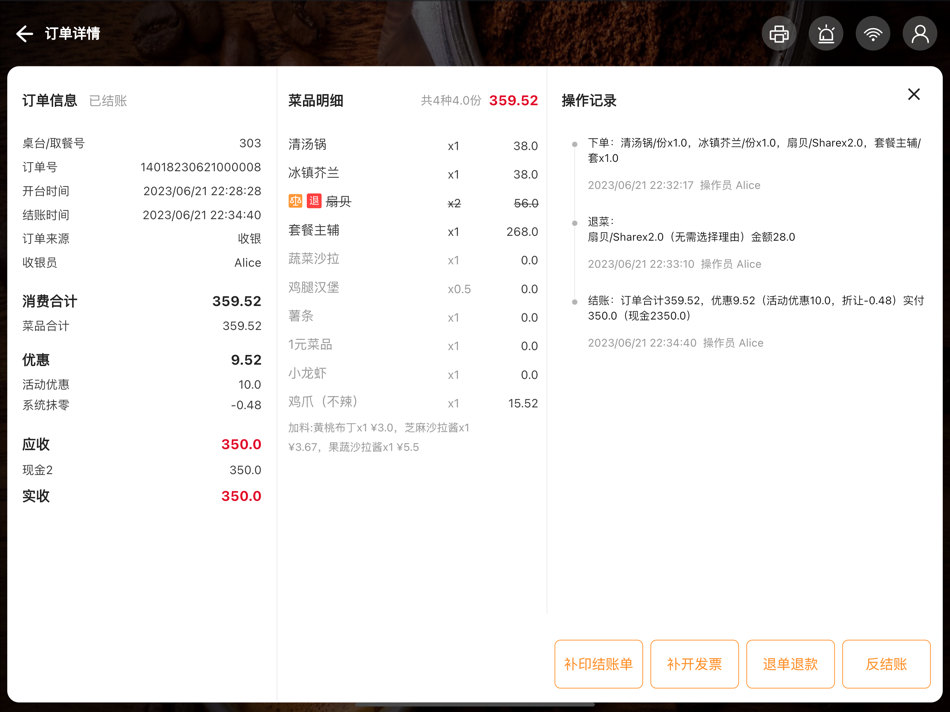
Task: Tap the 反结账 button
Action: (886, 663)
